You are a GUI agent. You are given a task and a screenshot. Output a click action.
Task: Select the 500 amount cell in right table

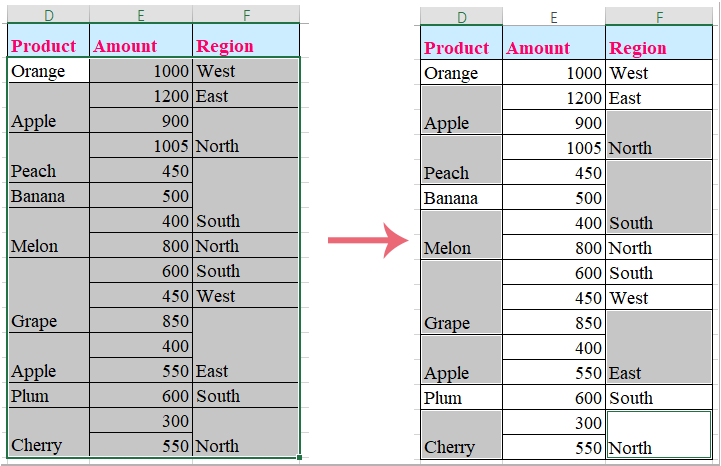pos(554,198)
